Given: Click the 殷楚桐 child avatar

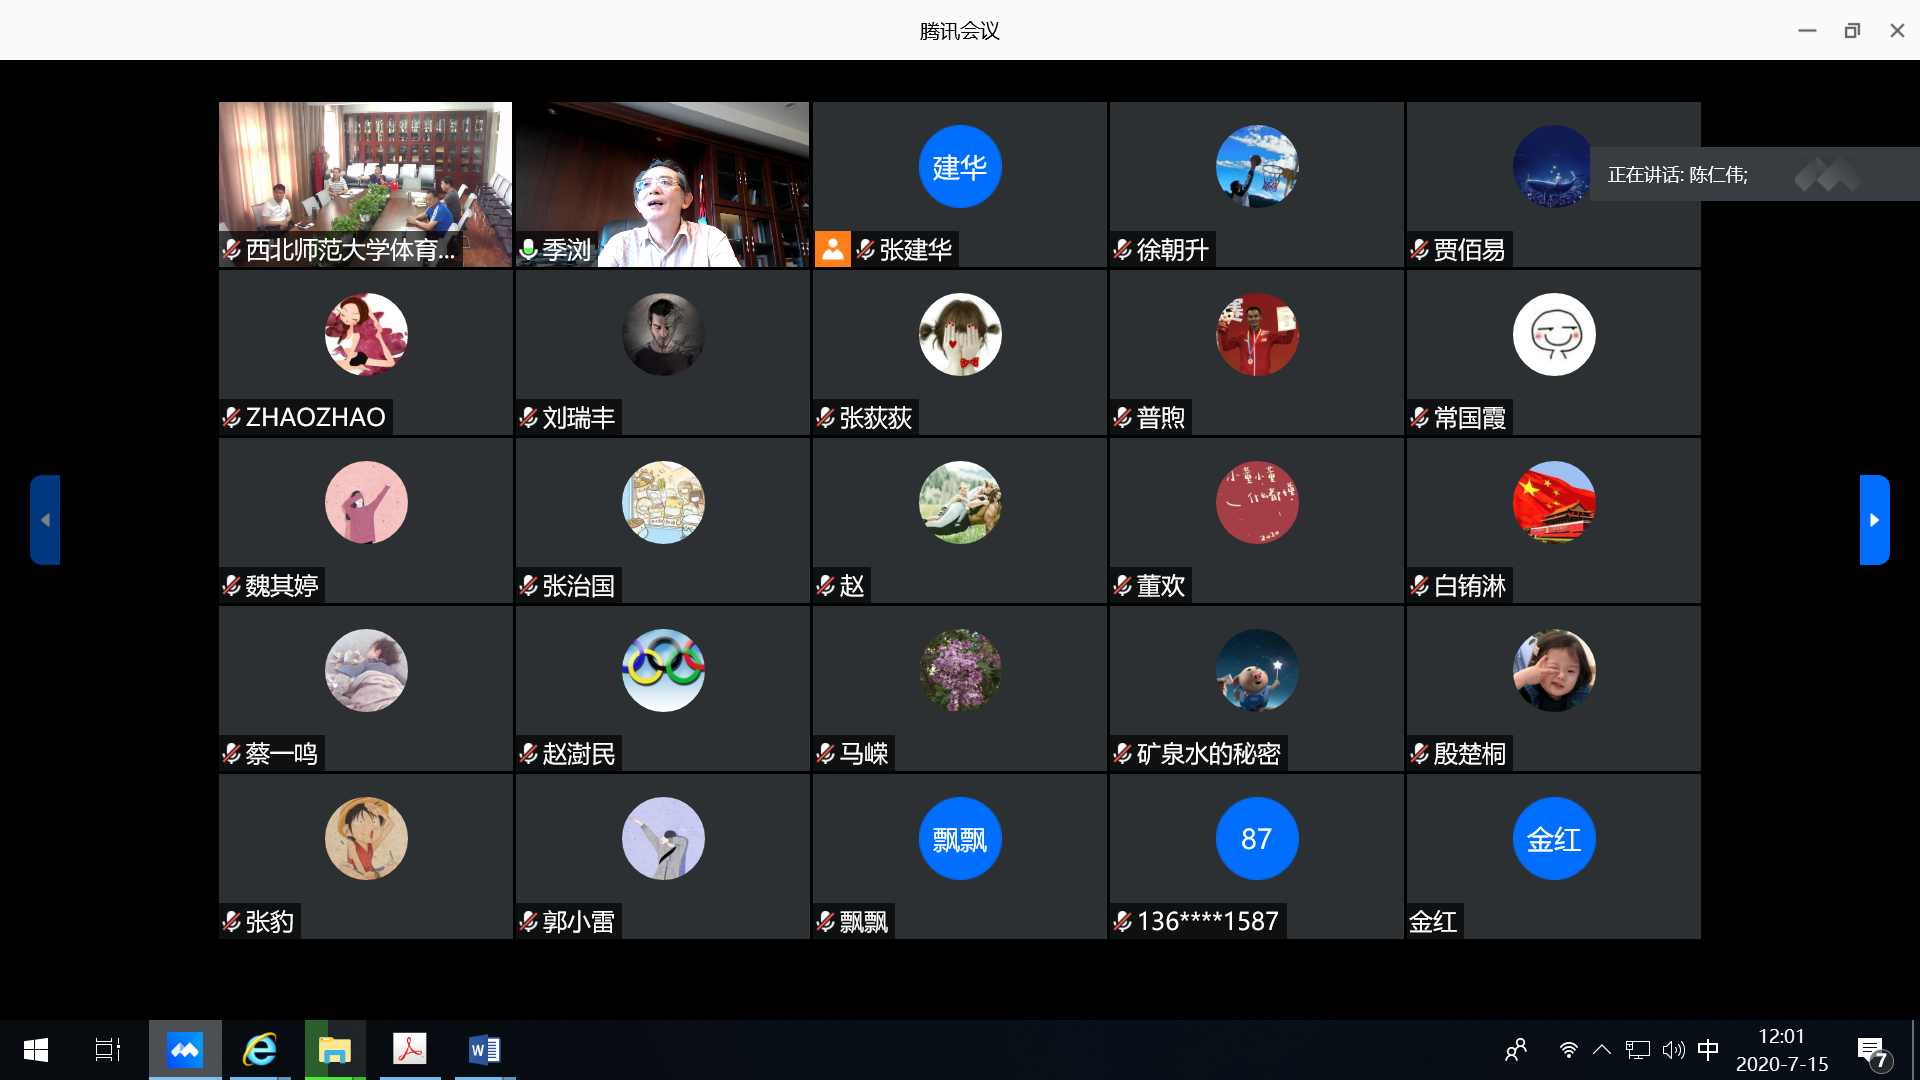Looking at the screenshot, I should click(1553, 670).
